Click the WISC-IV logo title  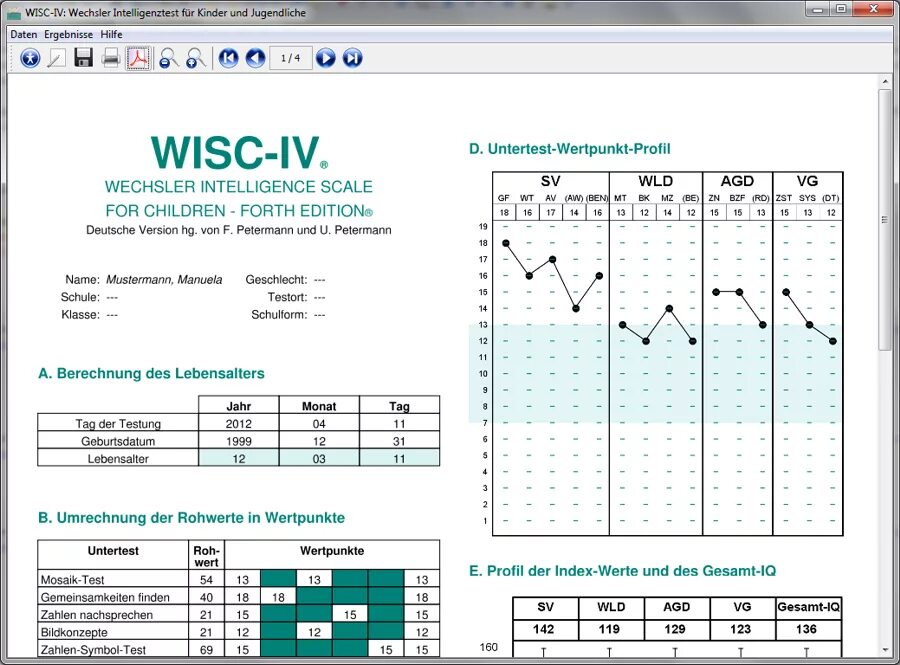tap(239, 153)
